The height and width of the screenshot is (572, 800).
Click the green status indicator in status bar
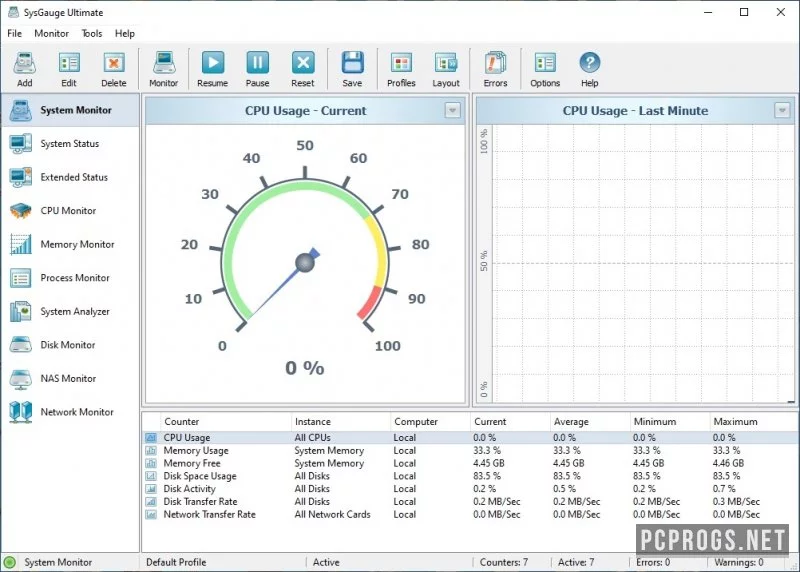[x=9, y=562]
